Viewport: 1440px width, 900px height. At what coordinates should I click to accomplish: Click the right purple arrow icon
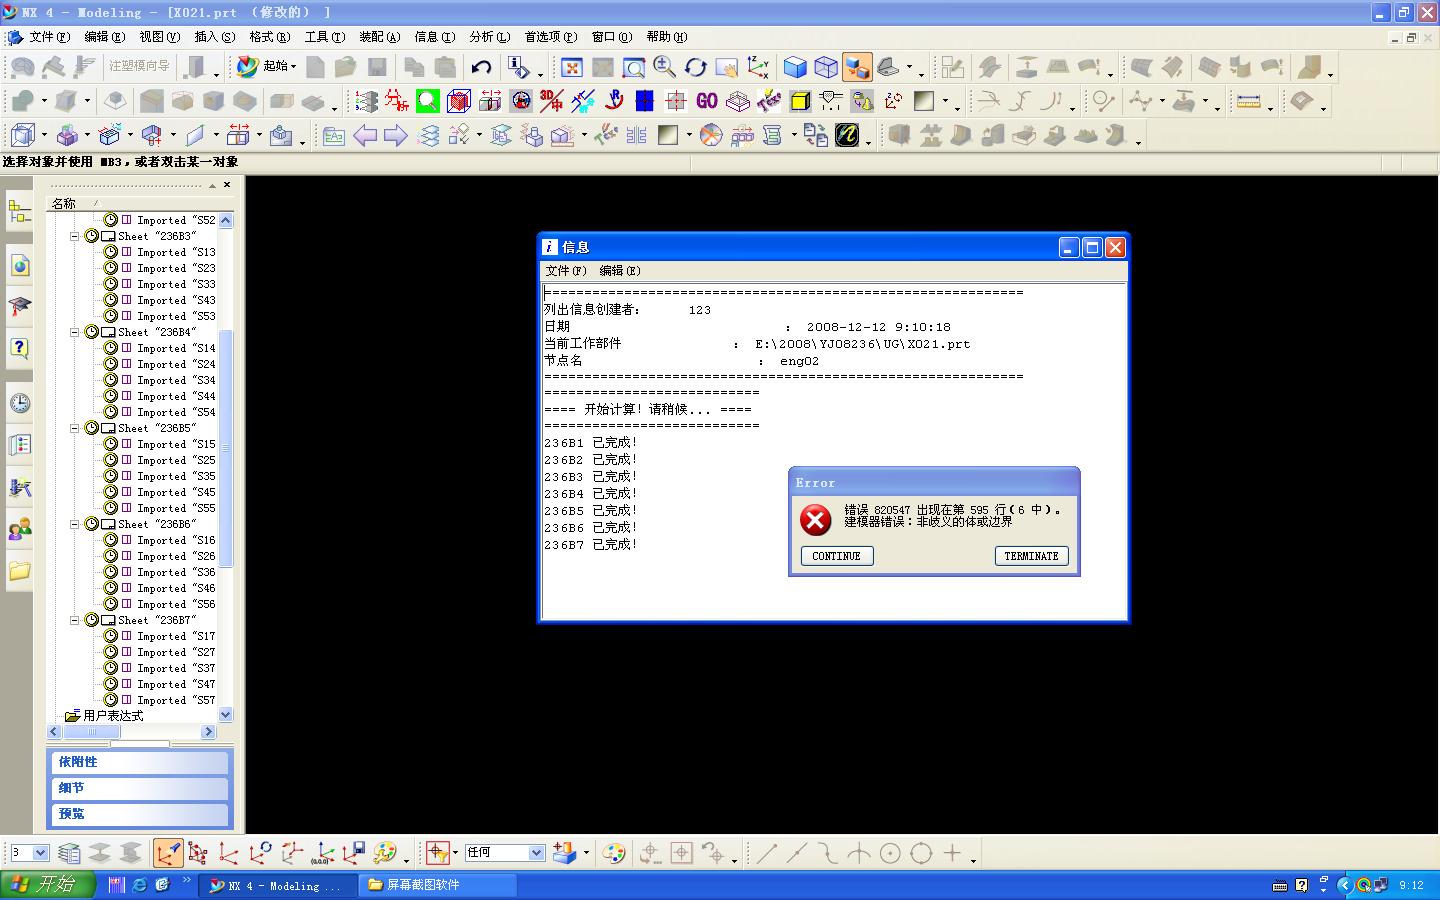pyautogui.click(x=396, y=135)
